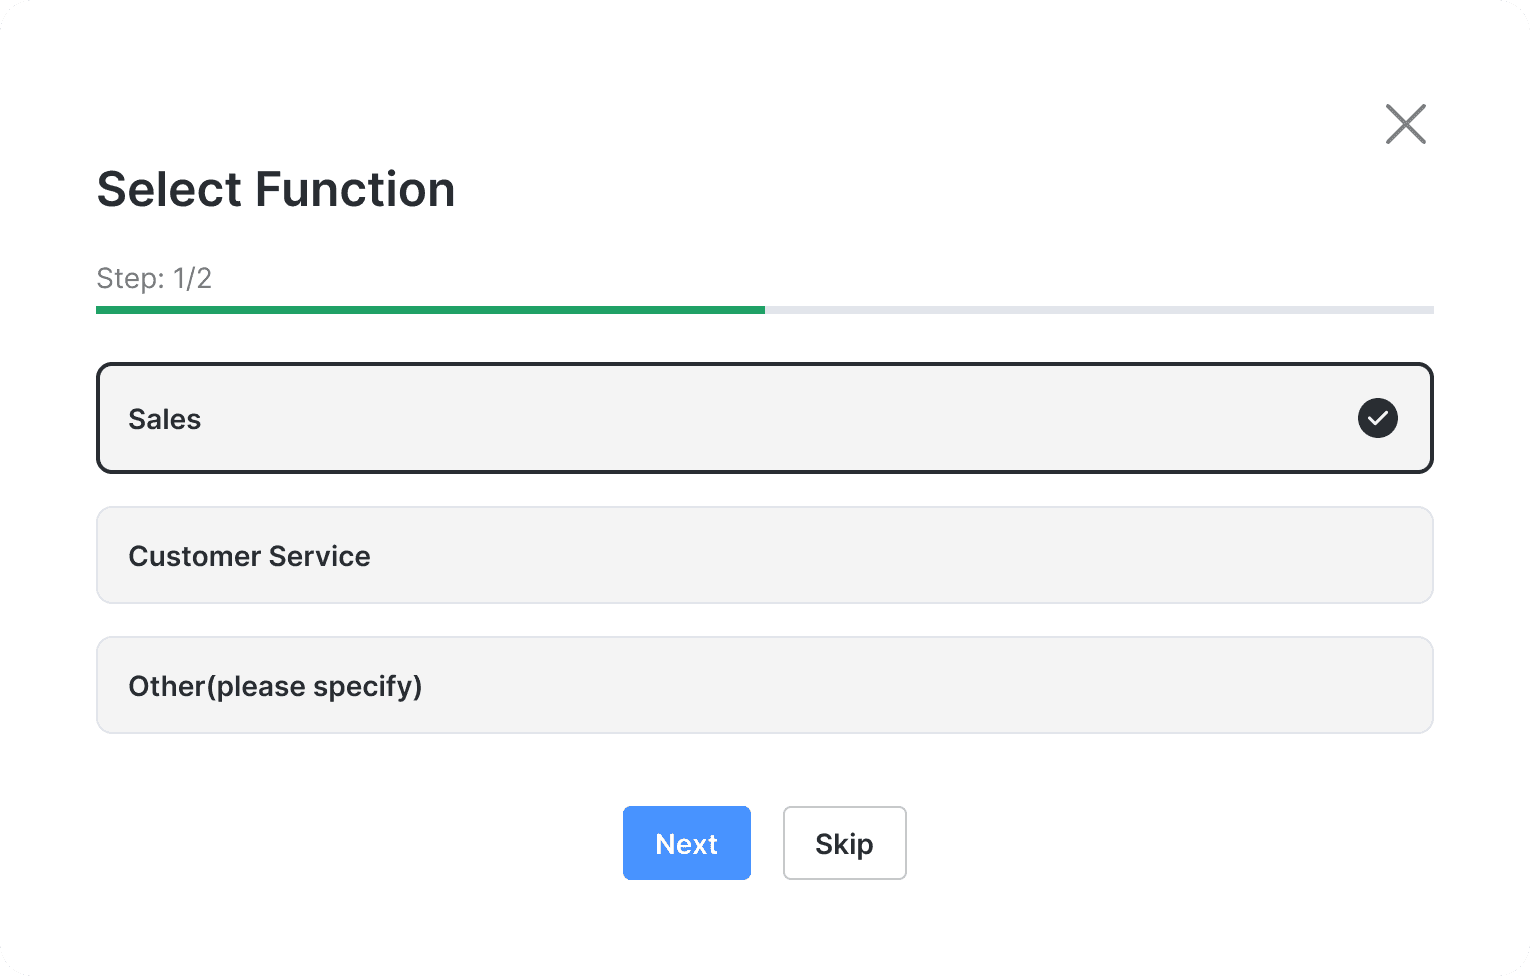Click the gray unfilled part of progress bar
This screenshot has width=1530, height=976.
click(x=1100, y=310)
